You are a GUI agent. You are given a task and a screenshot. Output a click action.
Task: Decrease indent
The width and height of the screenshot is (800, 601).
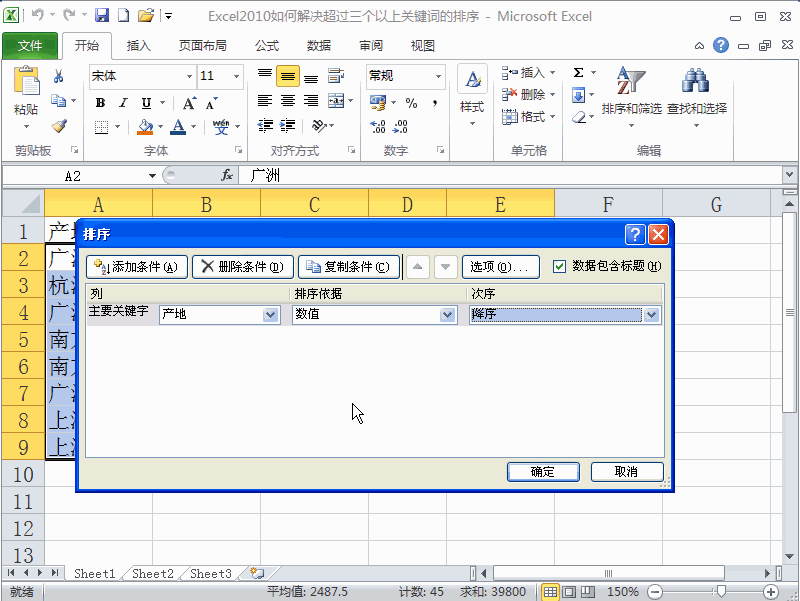click(x=265, y=126)
